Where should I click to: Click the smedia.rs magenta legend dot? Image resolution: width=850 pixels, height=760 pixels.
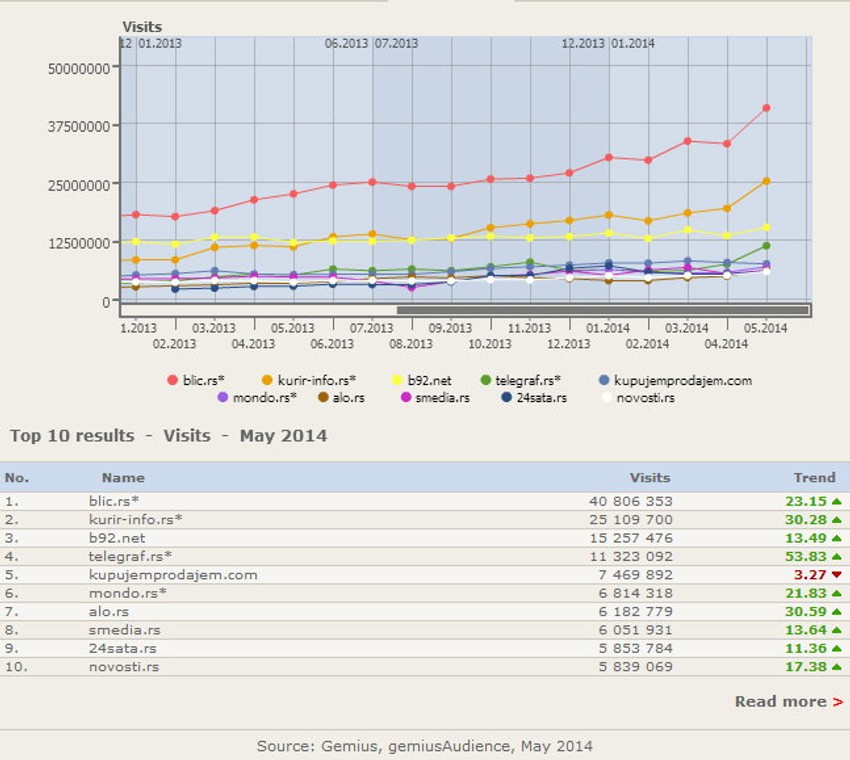click(x=405, y=397)
